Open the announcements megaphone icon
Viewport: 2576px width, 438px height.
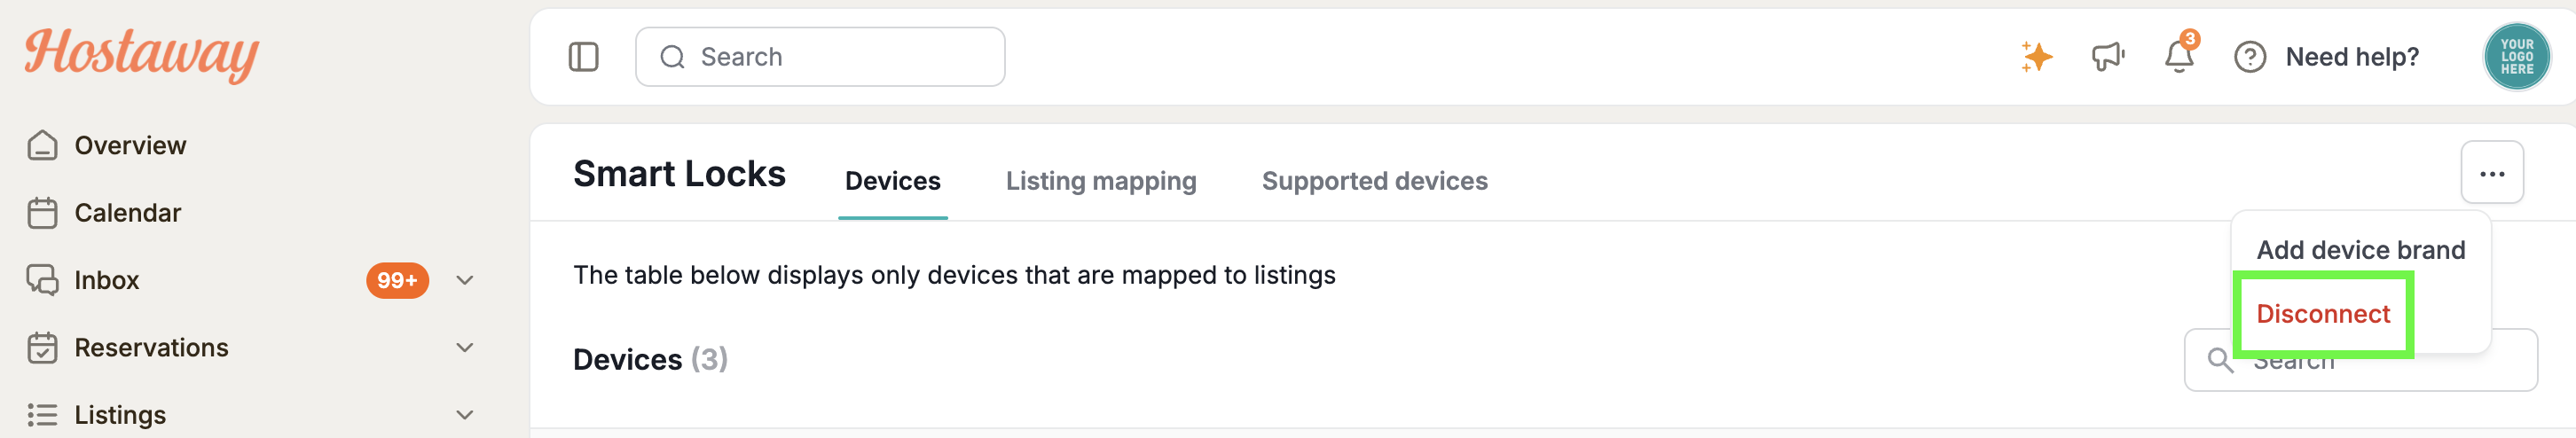coord(2108,57)
